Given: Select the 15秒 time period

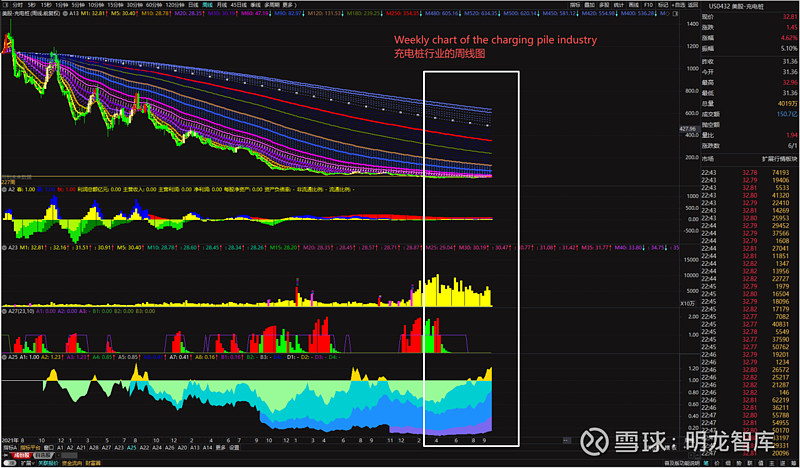Looking at the screenshot, I should click(46, 5).
